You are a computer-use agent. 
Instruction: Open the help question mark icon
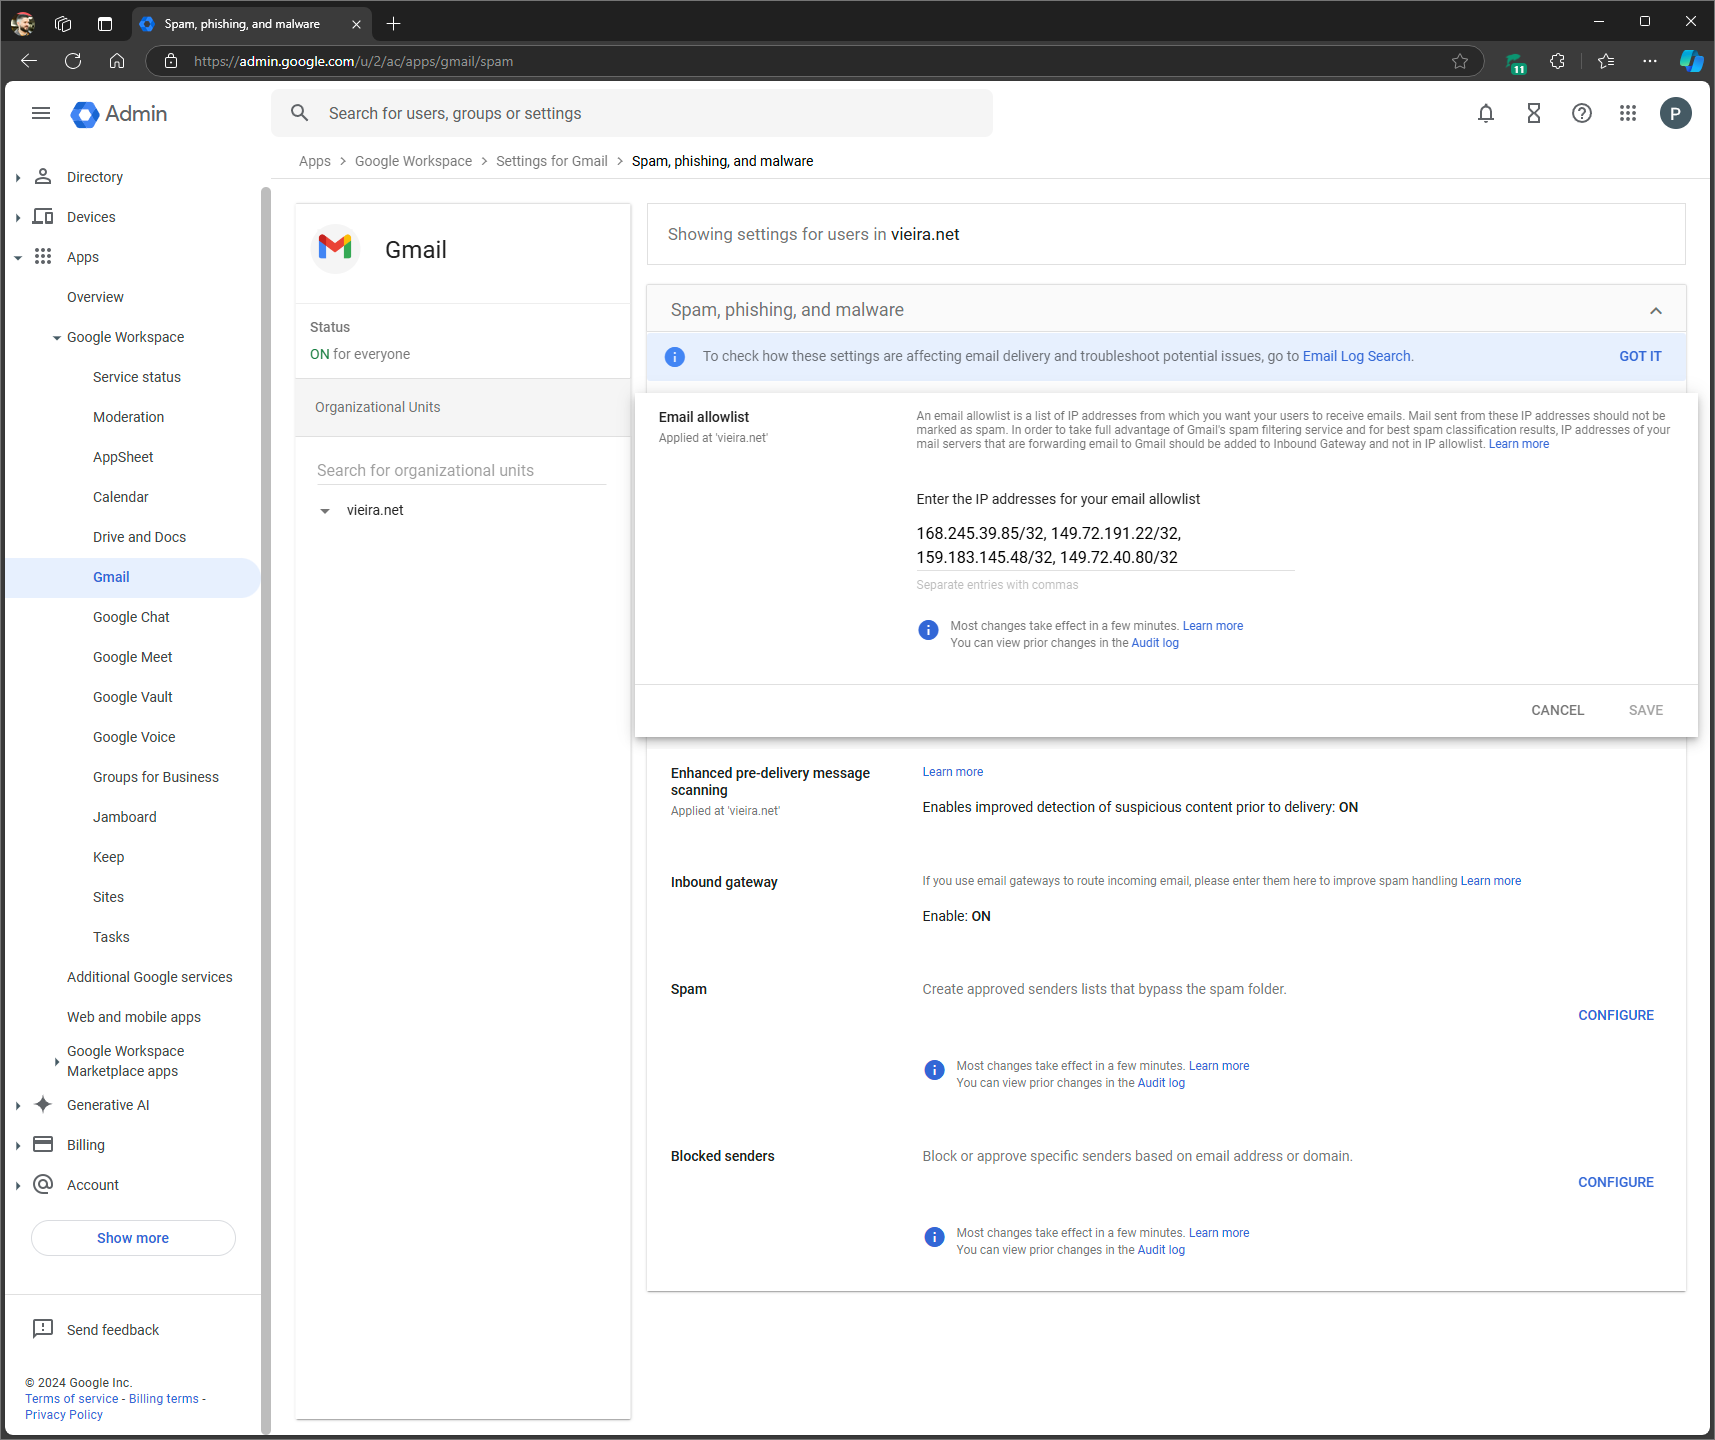pos(1582,113)
